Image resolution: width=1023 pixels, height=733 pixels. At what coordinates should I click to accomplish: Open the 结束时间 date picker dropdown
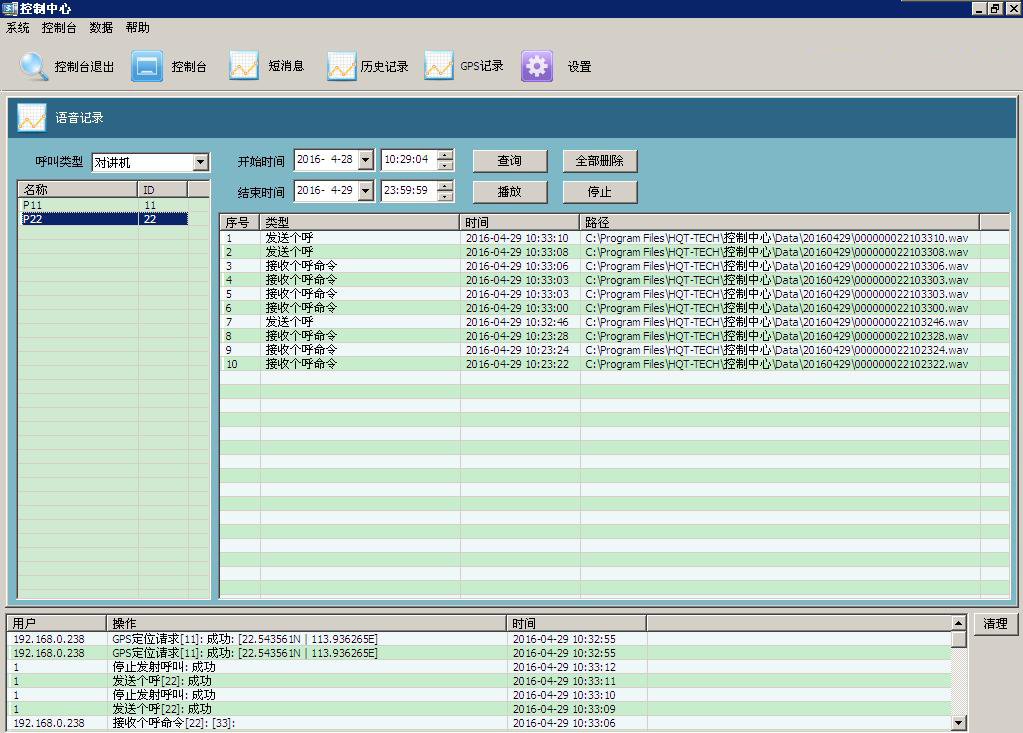pos(366,190)
